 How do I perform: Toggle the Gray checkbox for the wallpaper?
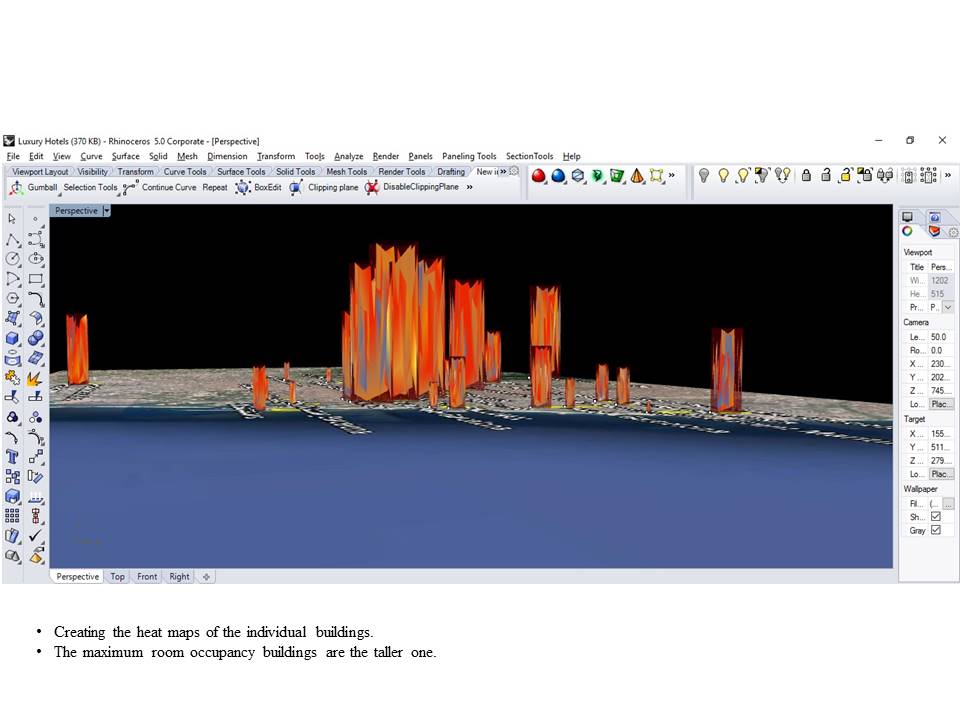pos(936,530)
